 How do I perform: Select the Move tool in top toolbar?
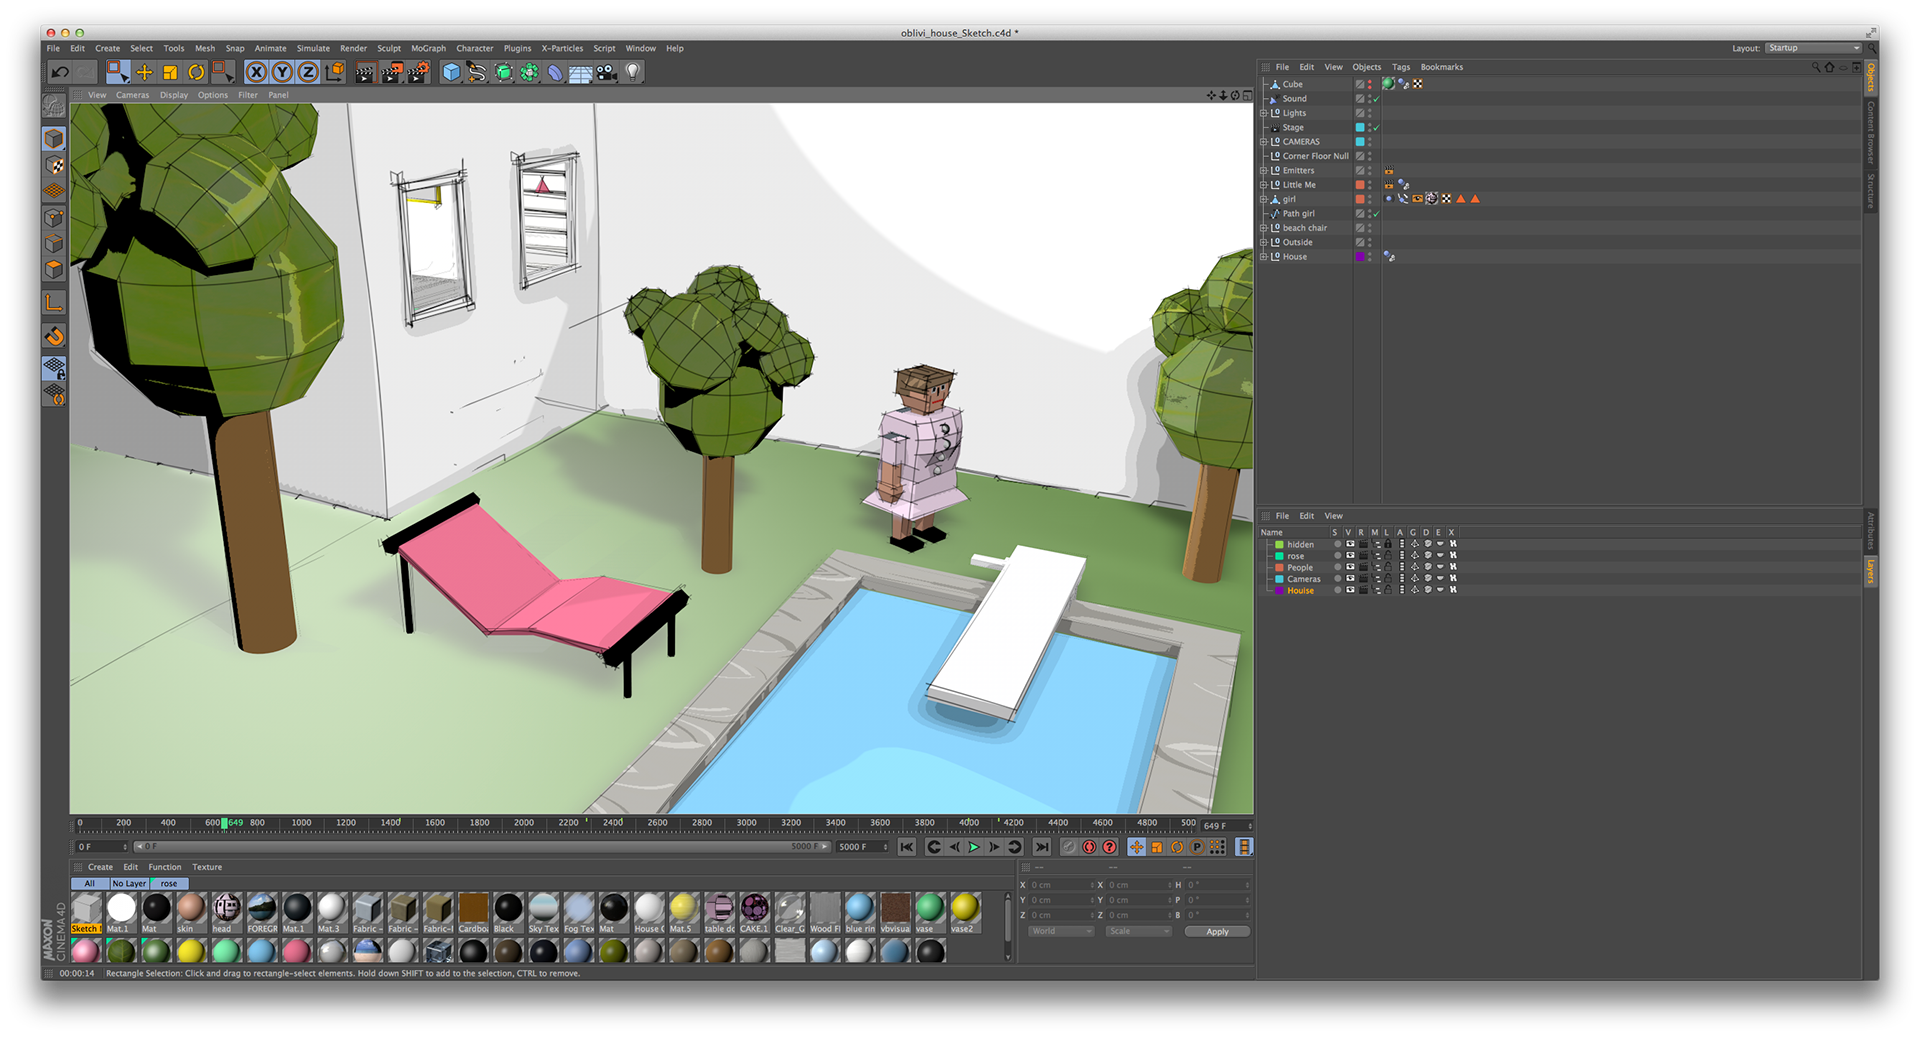[144, 72]
